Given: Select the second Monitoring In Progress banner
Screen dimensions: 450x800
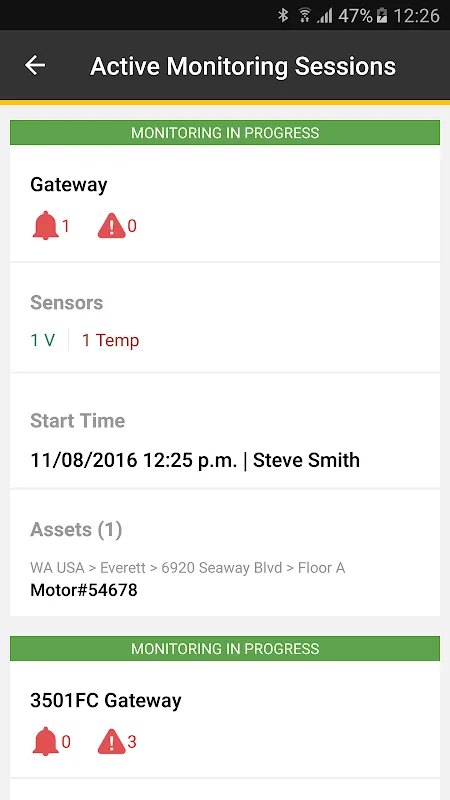Looking at the screenshot, I should pos(225,648).
